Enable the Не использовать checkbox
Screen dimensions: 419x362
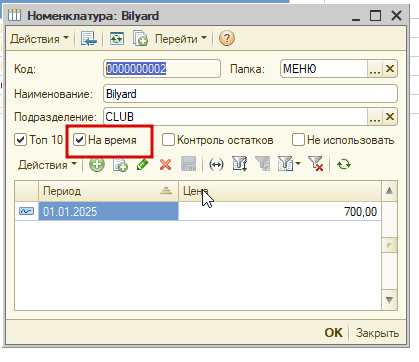coord(298,140)
